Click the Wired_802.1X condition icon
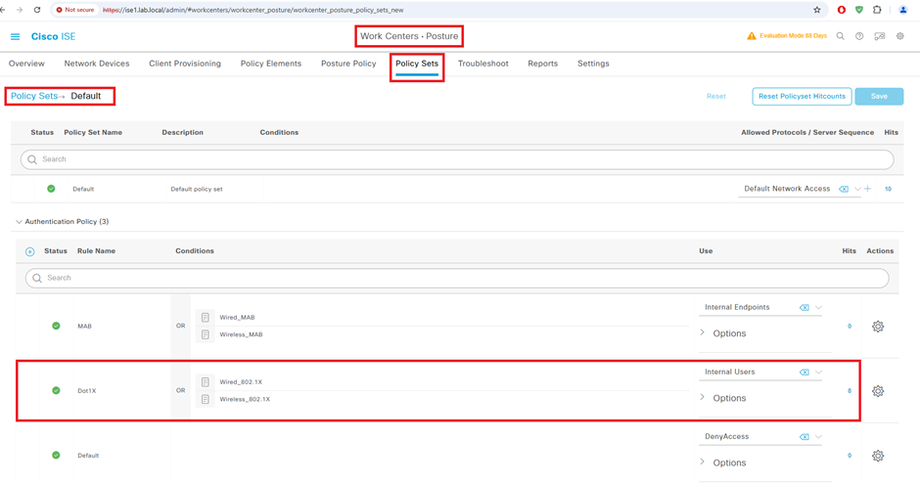920x484 pixels. tap(205, 382)
